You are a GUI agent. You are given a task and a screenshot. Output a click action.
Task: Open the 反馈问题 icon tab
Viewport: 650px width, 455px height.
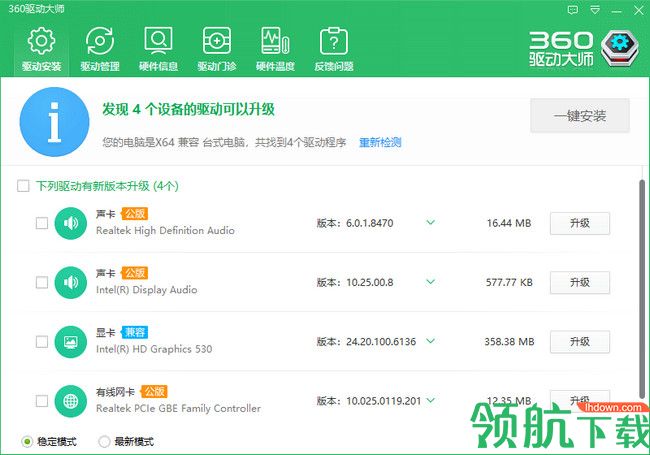pos(334,49)
